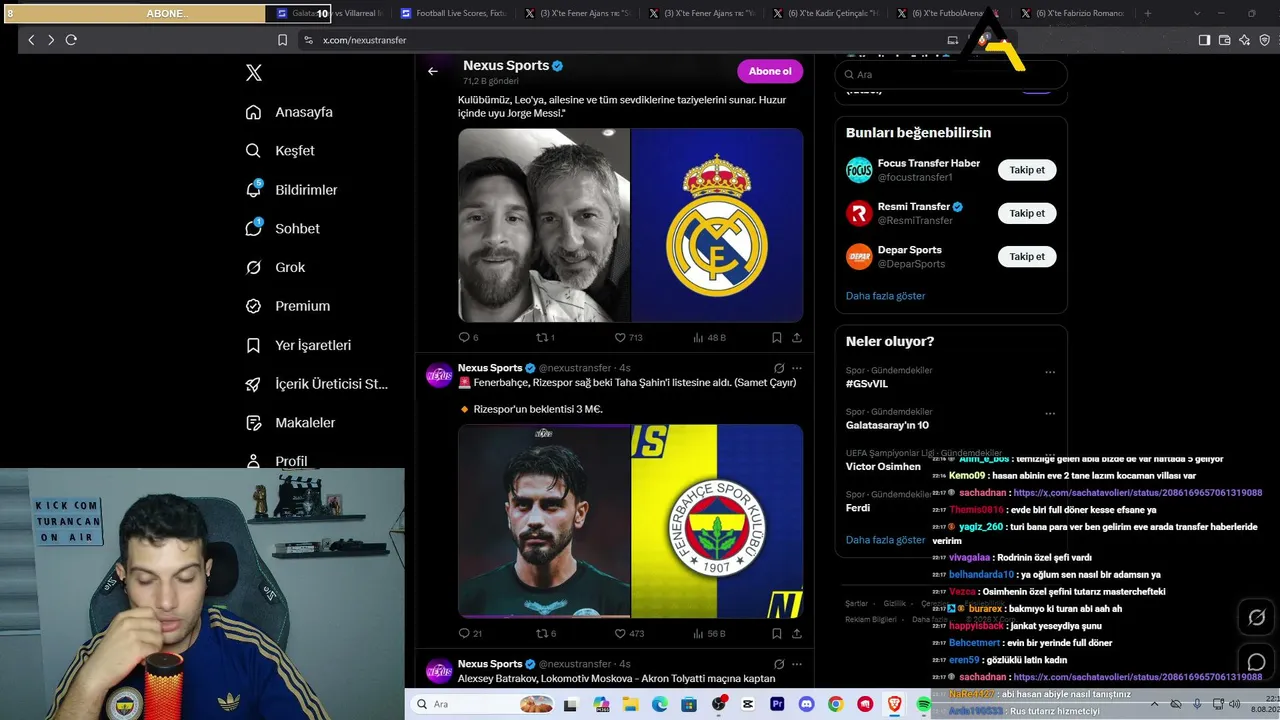Open Discord from the taskbar
This screenshot has height=720, width=1280.
tap(805, 705)
